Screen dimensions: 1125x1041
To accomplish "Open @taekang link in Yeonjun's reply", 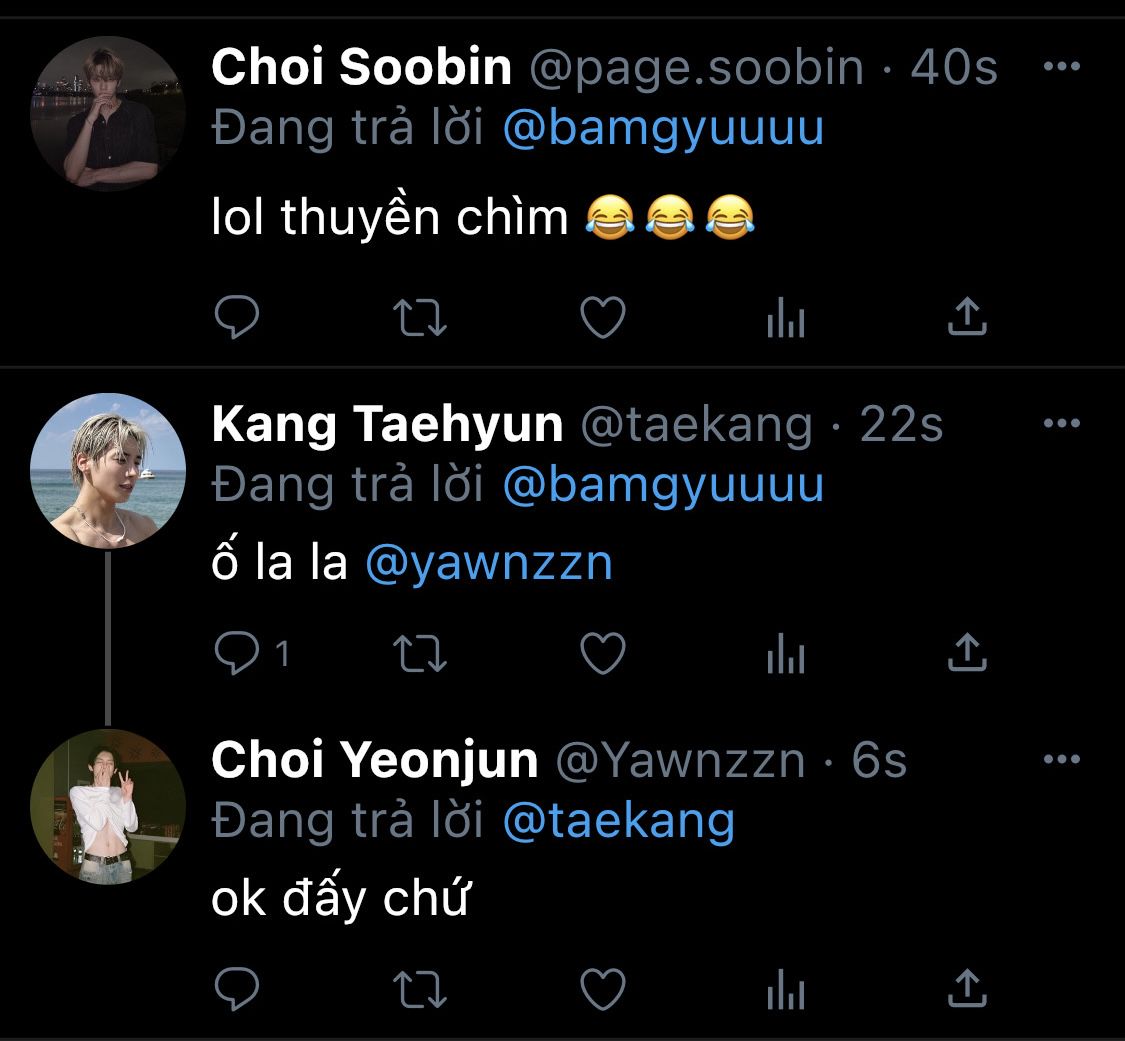I will (619, 821).
